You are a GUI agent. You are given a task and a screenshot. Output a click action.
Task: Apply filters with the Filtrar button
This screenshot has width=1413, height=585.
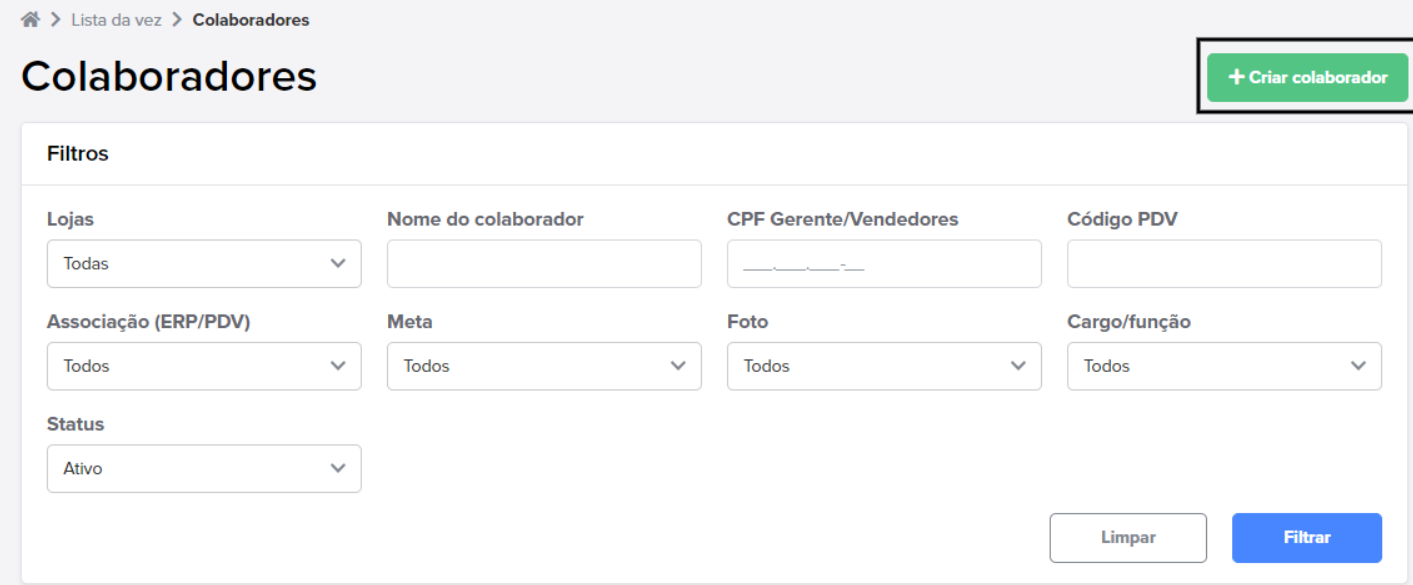(1307, 538)
